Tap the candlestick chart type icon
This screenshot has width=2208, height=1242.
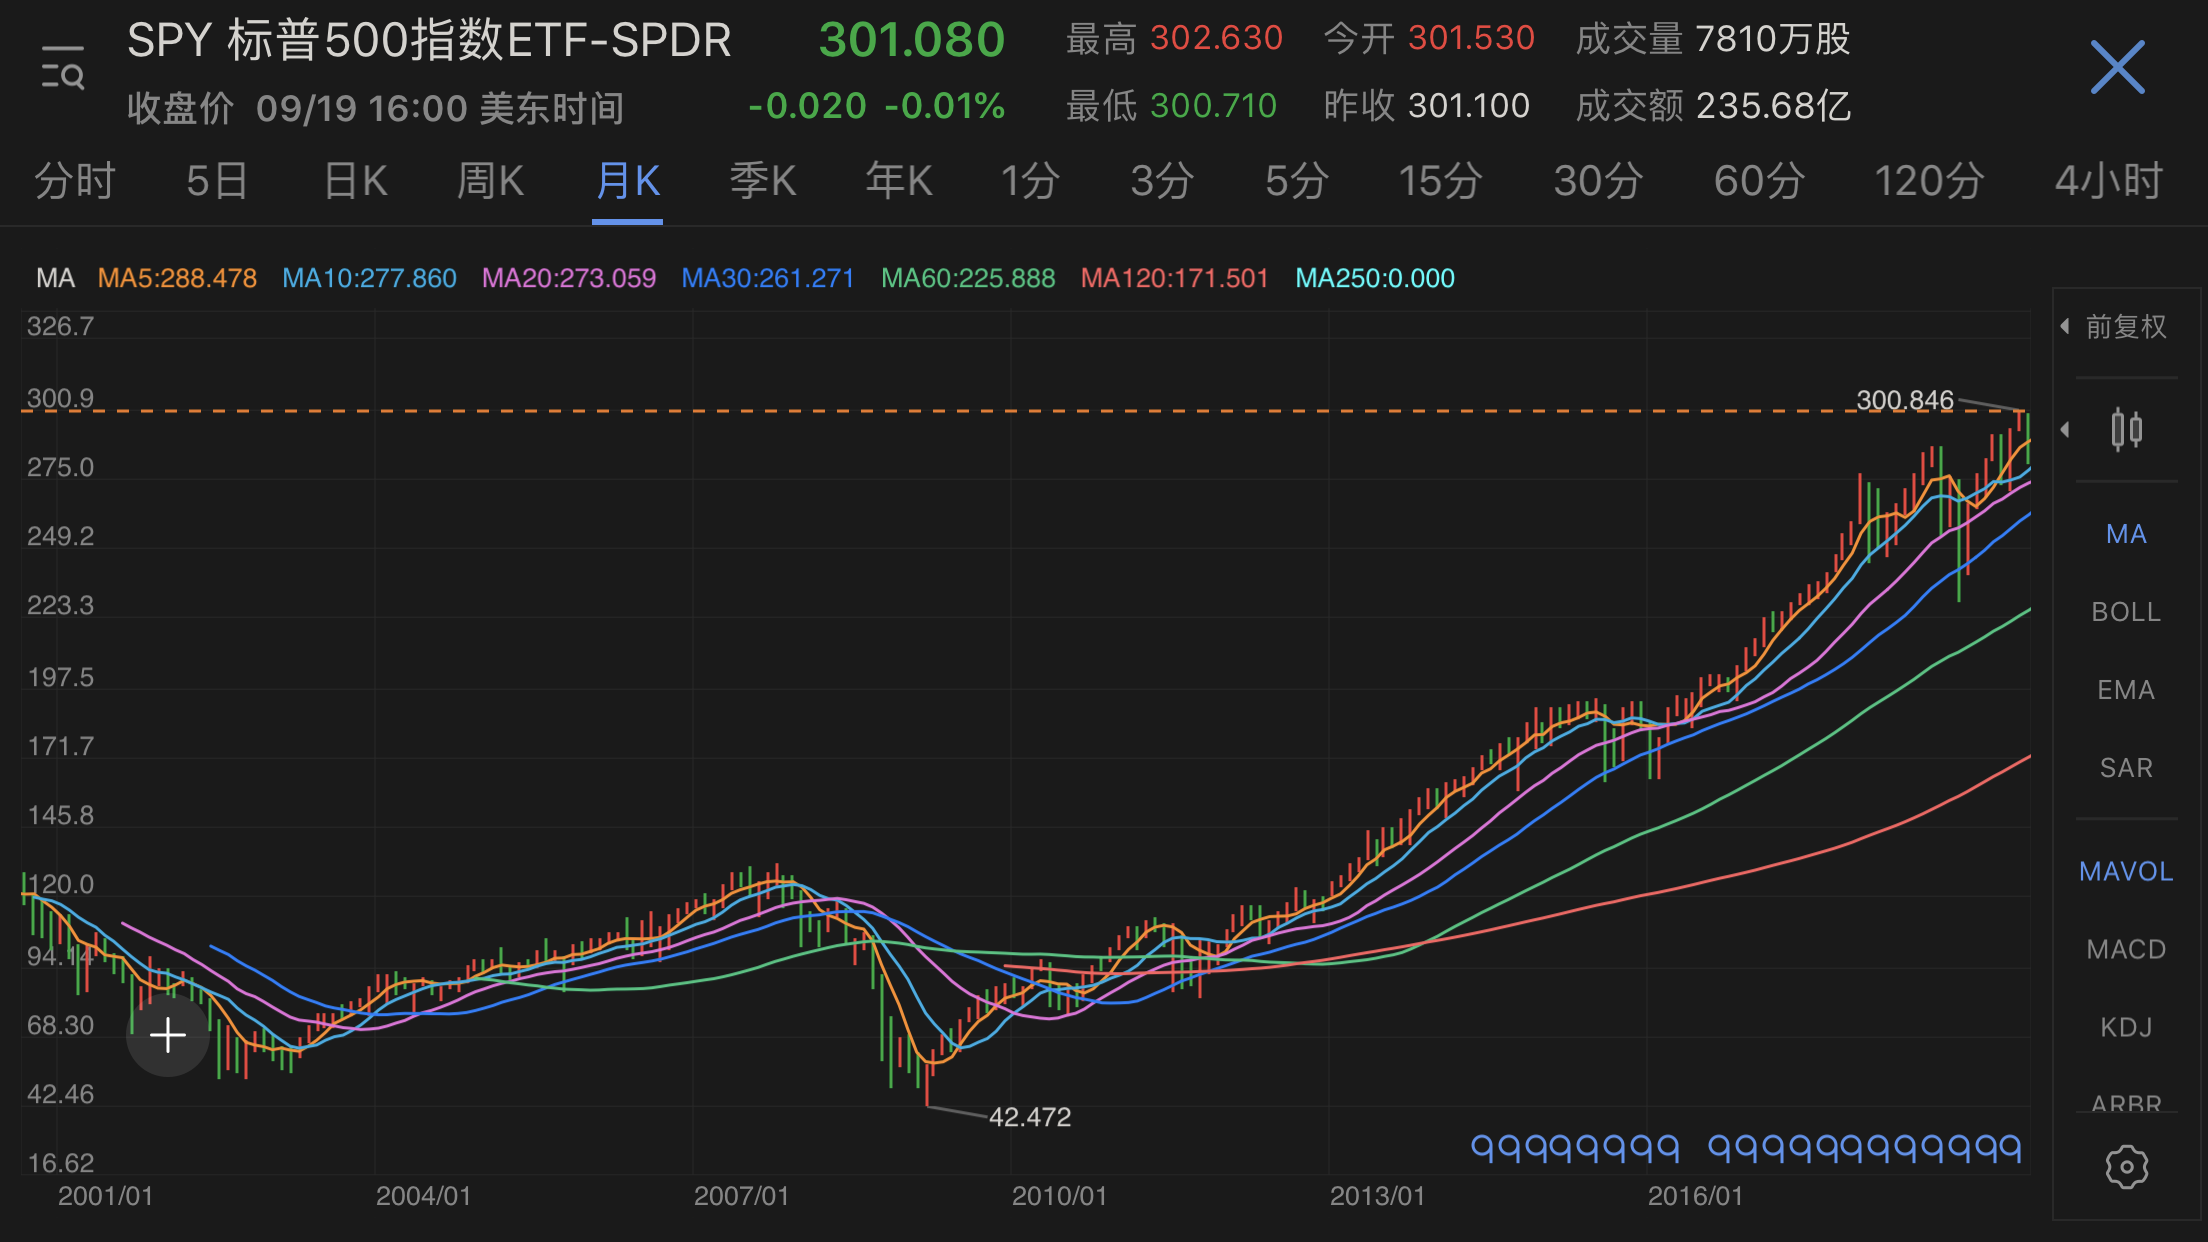[x=2127, y=430]
